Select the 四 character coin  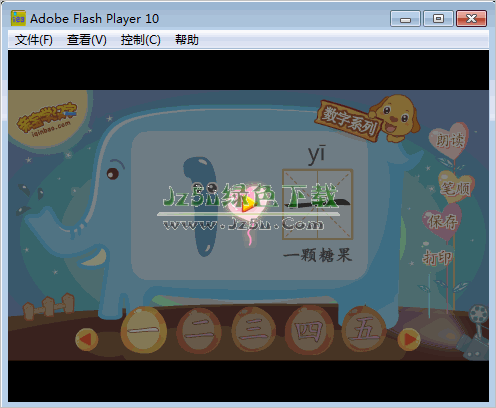click(309, 330)
